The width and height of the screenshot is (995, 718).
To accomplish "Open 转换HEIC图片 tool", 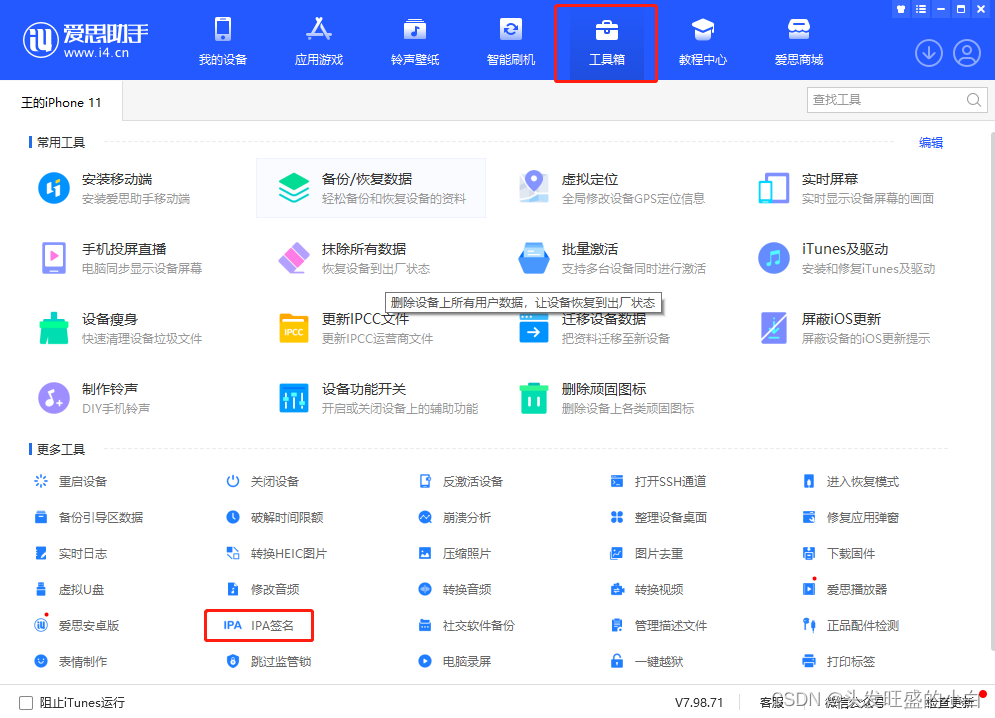I will [x=277, y=554].
